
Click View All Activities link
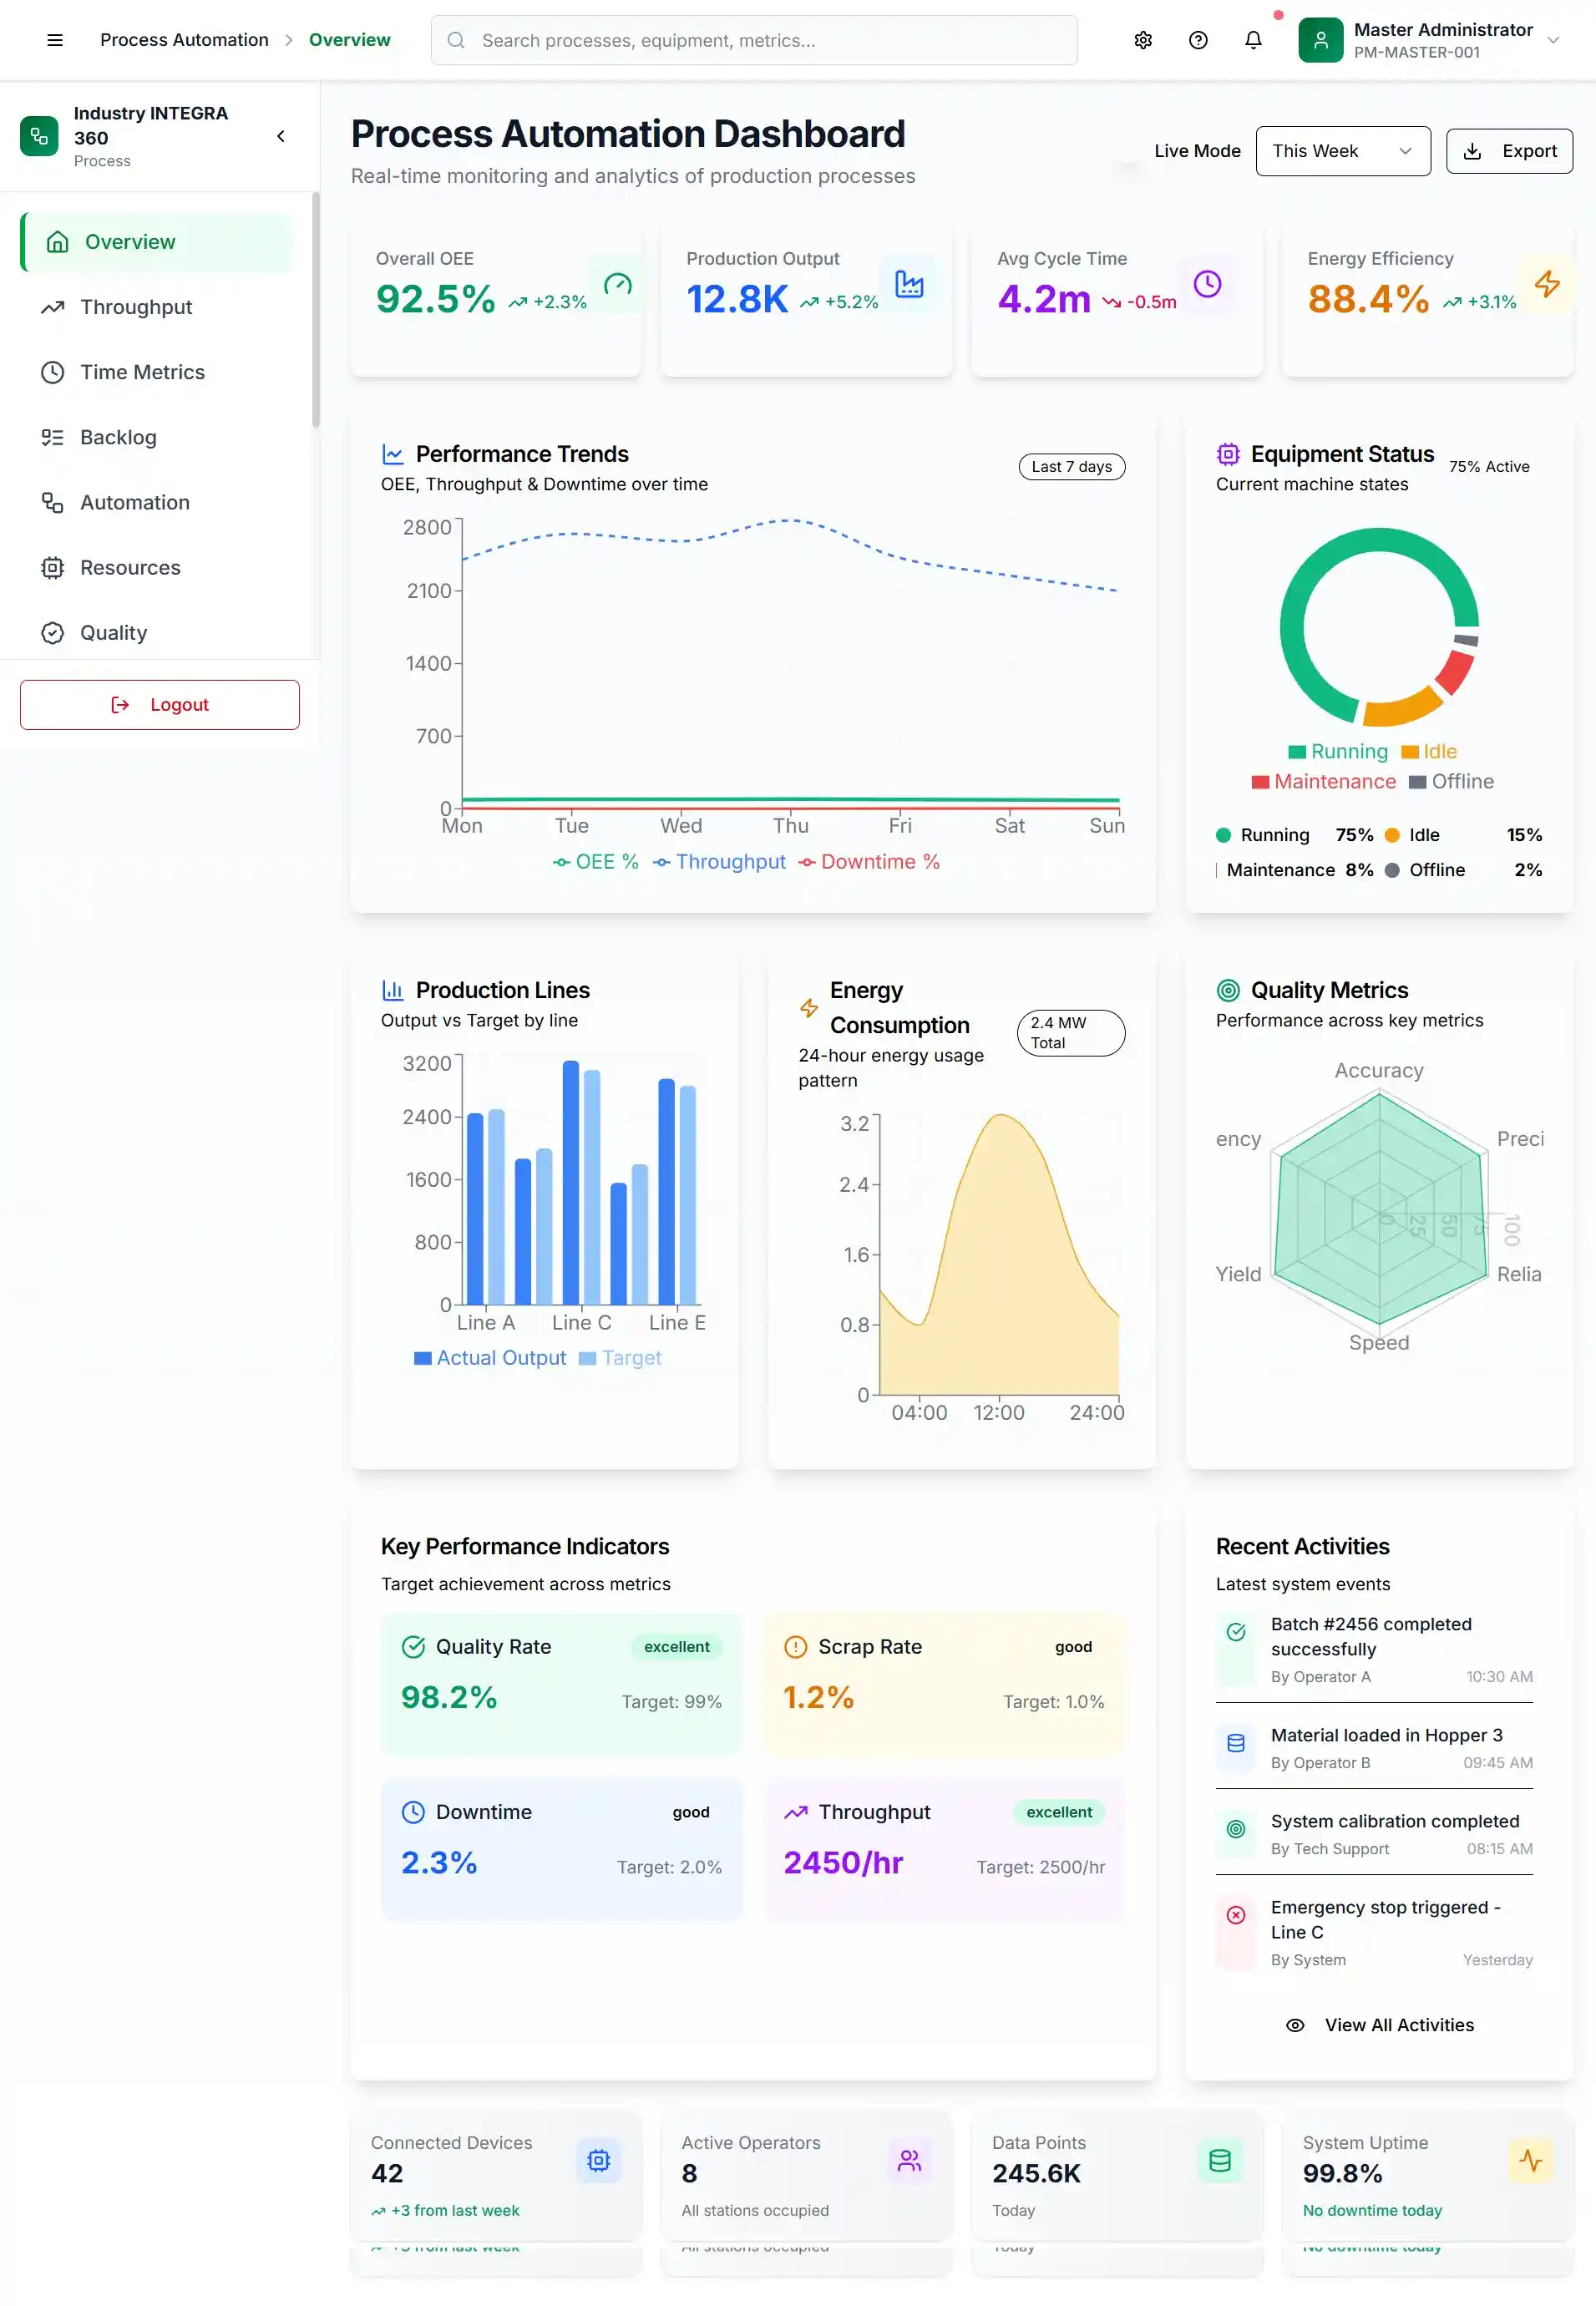click(x=1398, y=2024)
